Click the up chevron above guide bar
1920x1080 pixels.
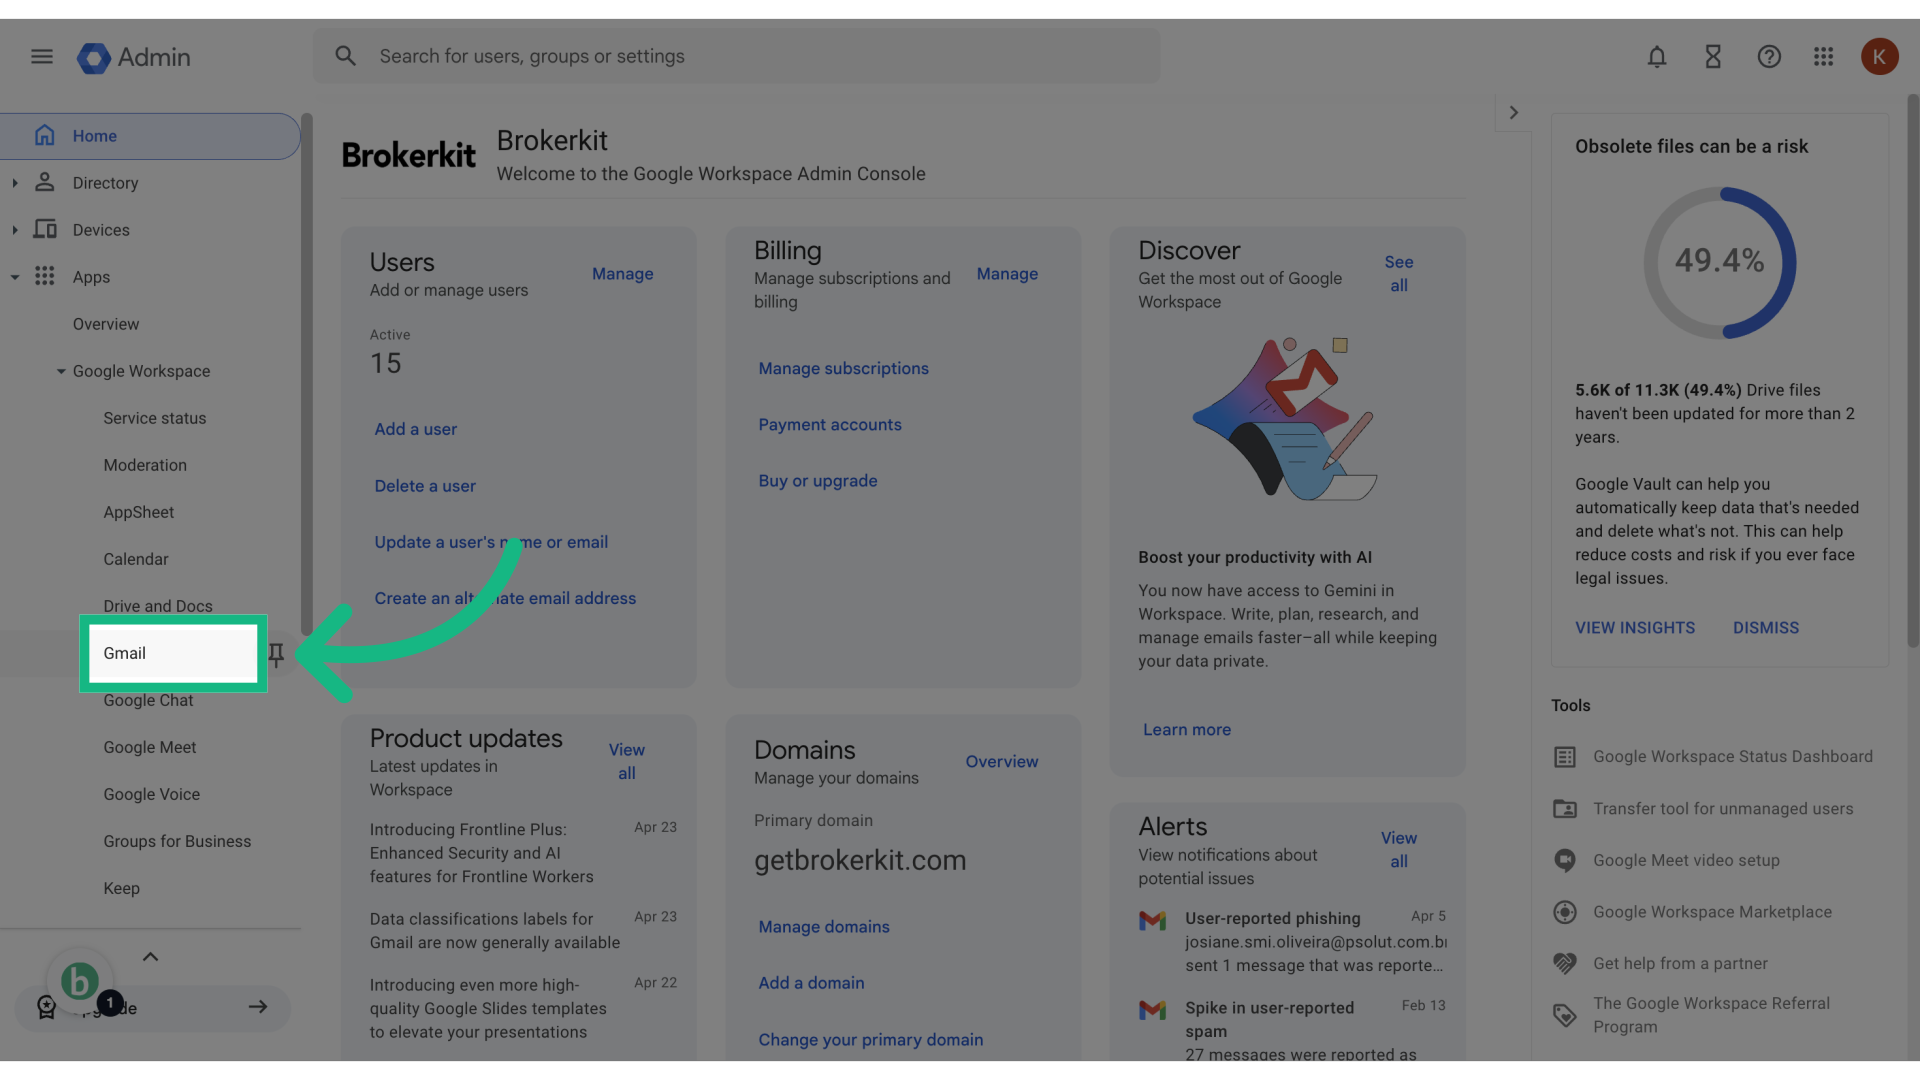coord(150,957)
